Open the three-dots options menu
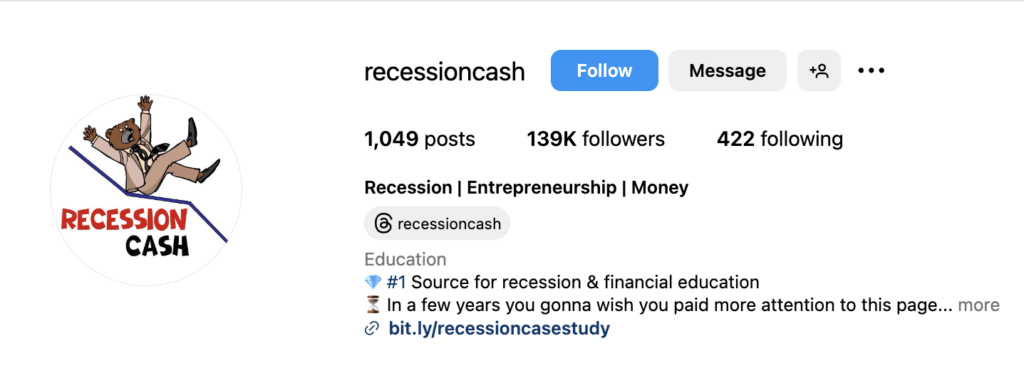The width and height of the screenshot is (1024, 373). 871,71
